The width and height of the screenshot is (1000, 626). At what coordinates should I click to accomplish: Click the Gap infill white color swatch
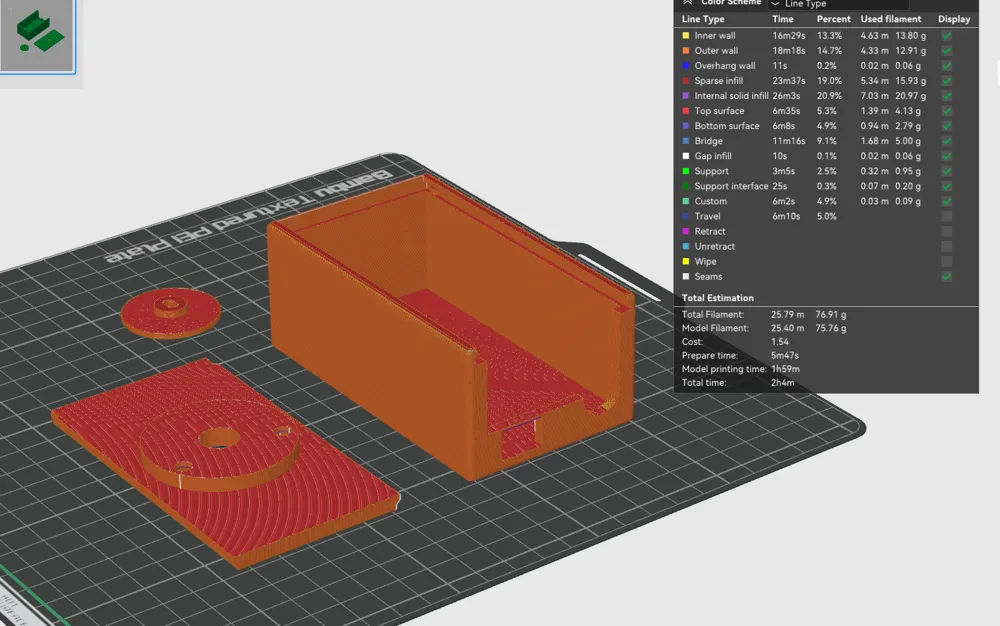[687, 156]
